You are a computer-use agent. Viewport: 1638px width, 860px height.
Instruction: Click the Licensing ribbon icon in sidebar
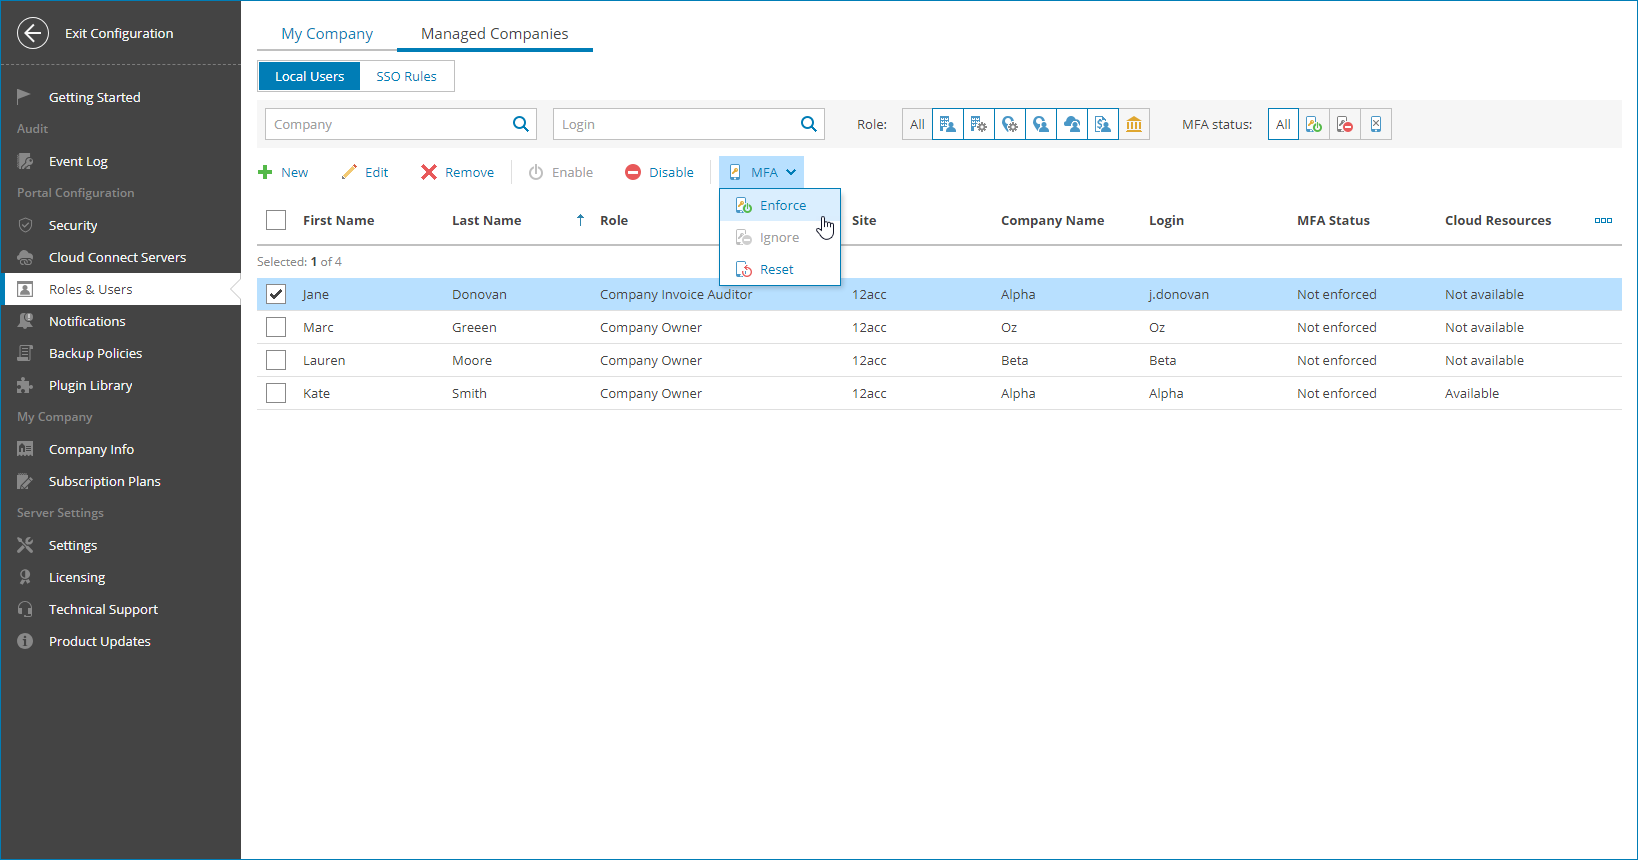pyautogui.click(x=25, y=577)
